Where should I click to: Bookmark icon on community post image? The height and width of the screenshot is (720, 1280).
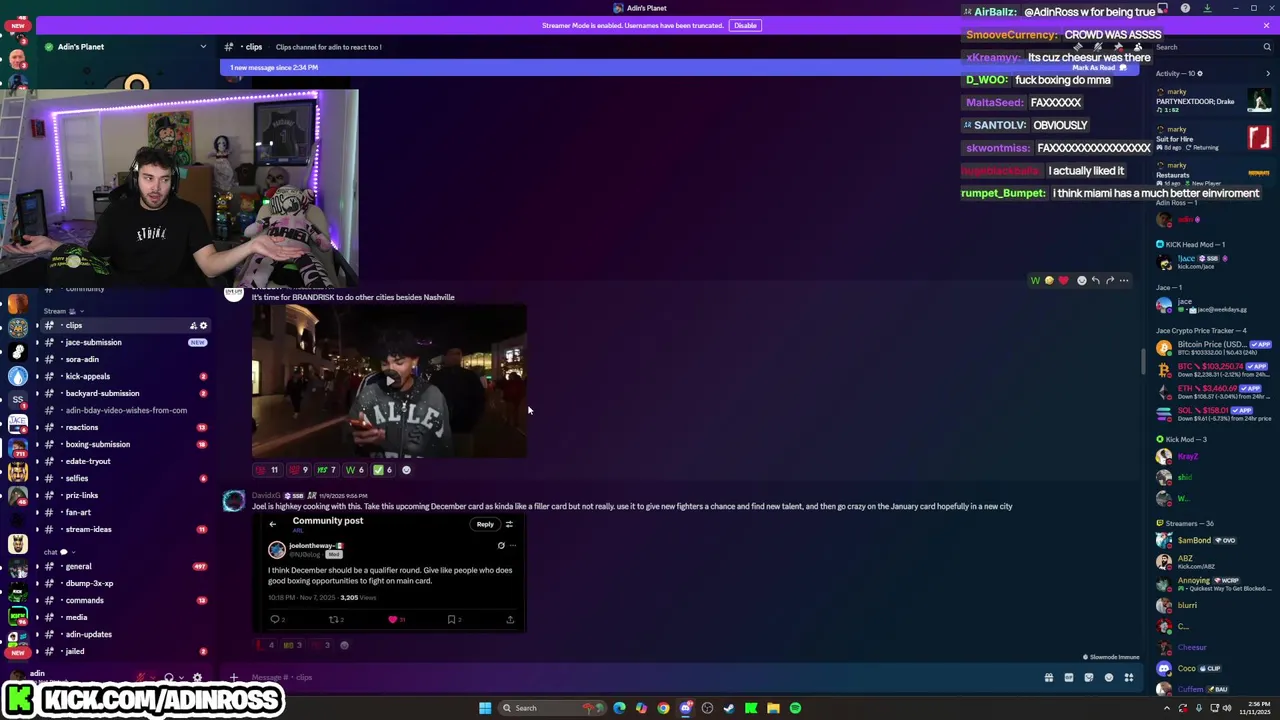coord(451,619)
